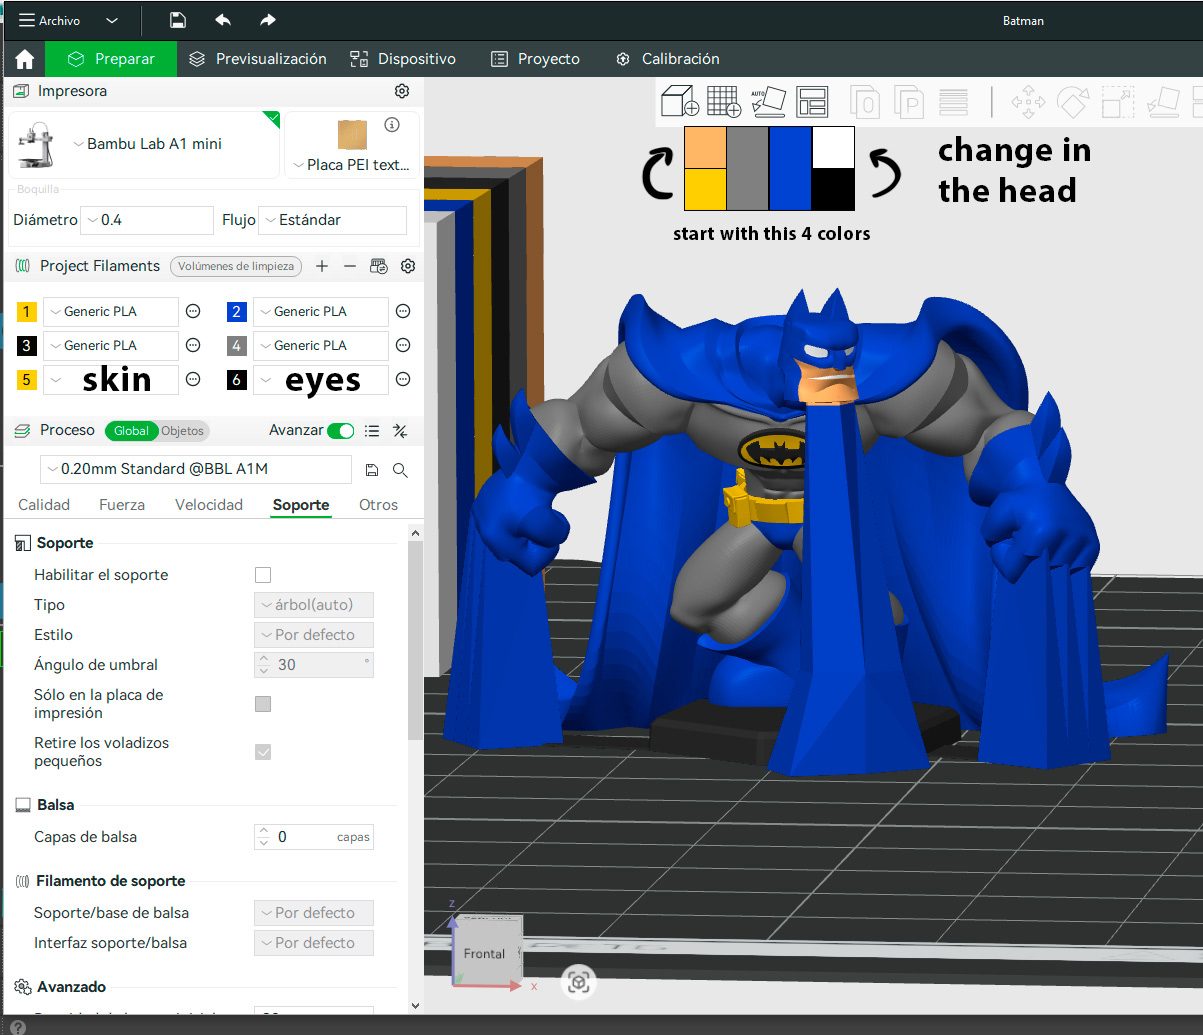The height and width of the screenshot is (1035, 1203).
Task: Save the project with the floppy icon
Action: 177,20
